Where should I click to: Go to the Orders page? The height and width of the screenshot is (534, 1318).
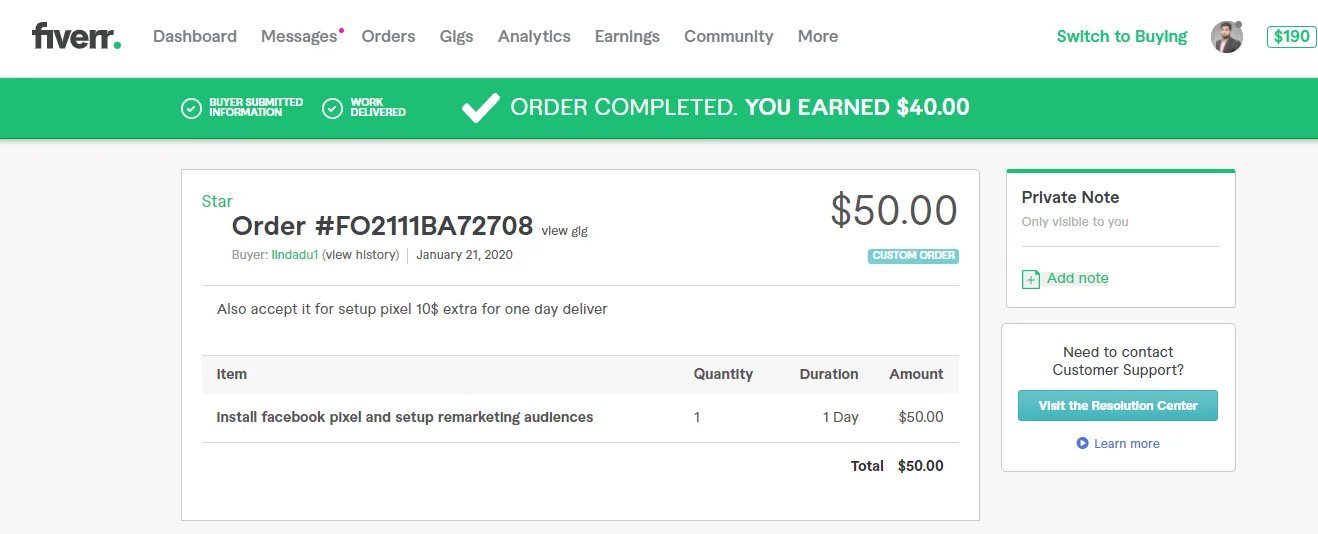pos(388,37)
